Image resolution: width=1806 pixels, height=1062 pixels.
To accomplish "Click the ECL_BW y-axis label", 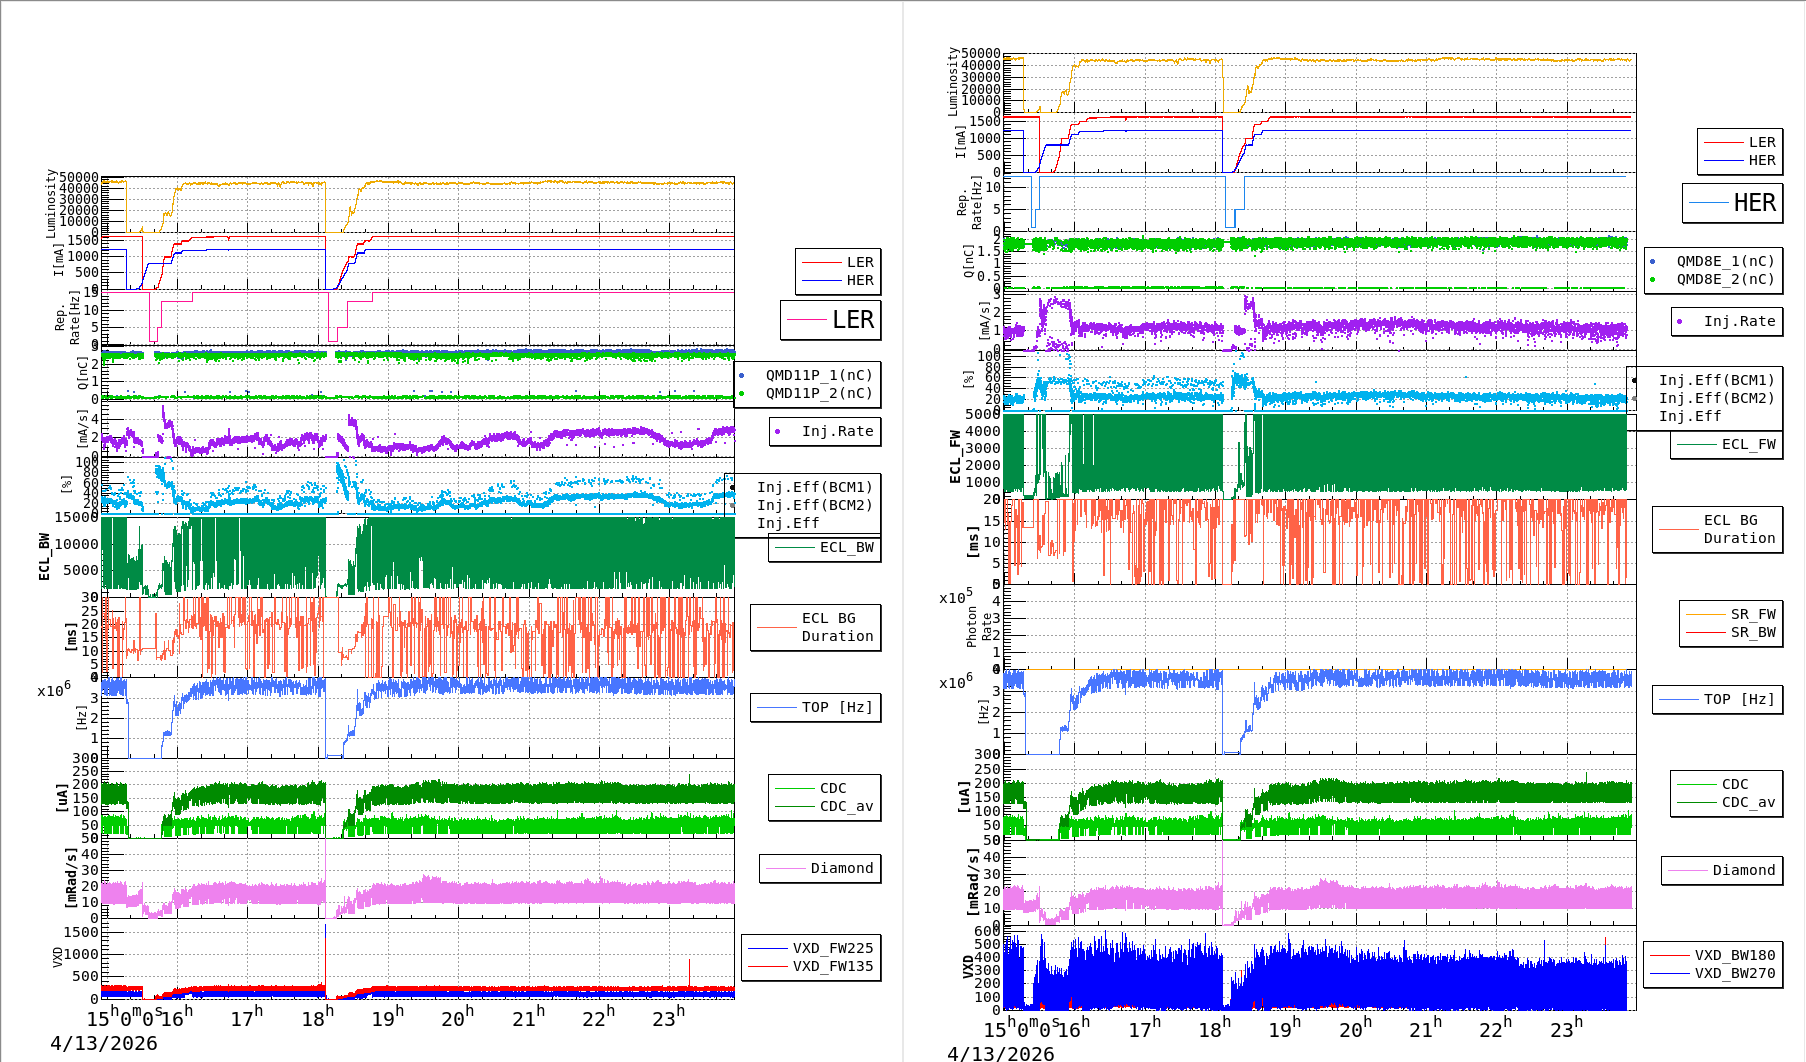I will point(45,556).
